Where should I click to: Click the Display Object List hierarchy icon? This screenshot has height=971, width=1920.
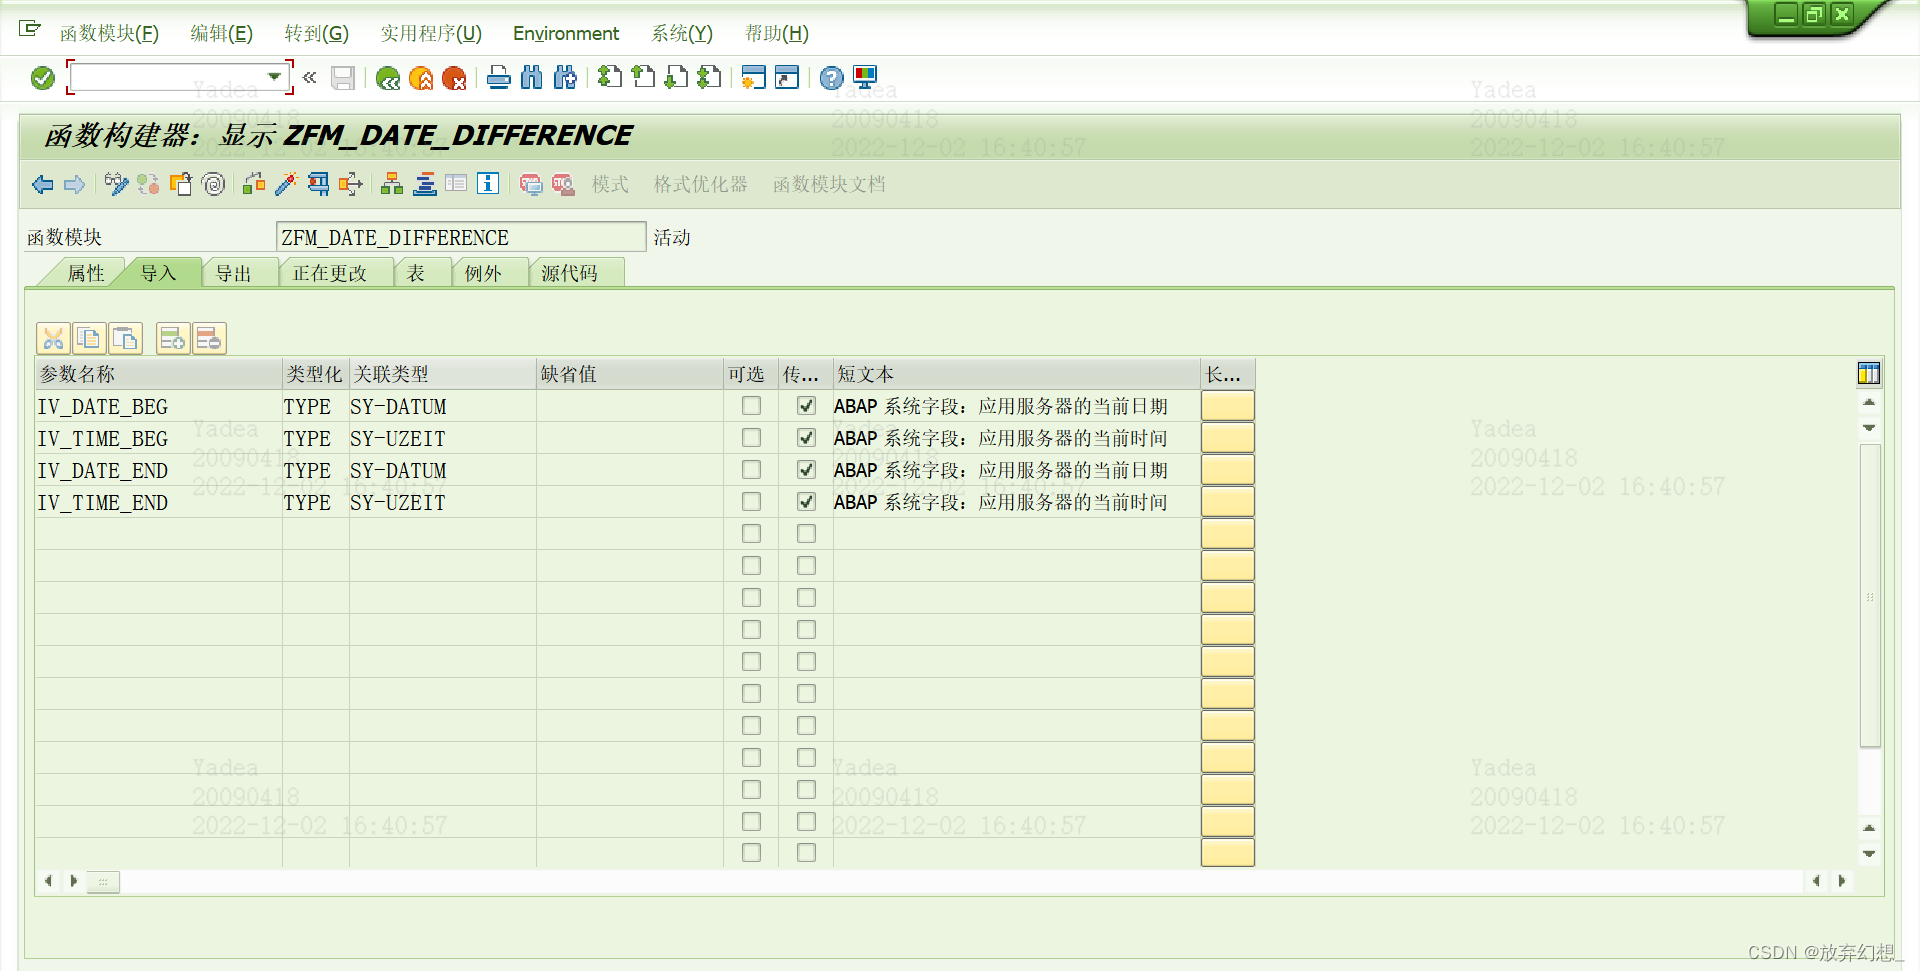(x=392, y=184)
